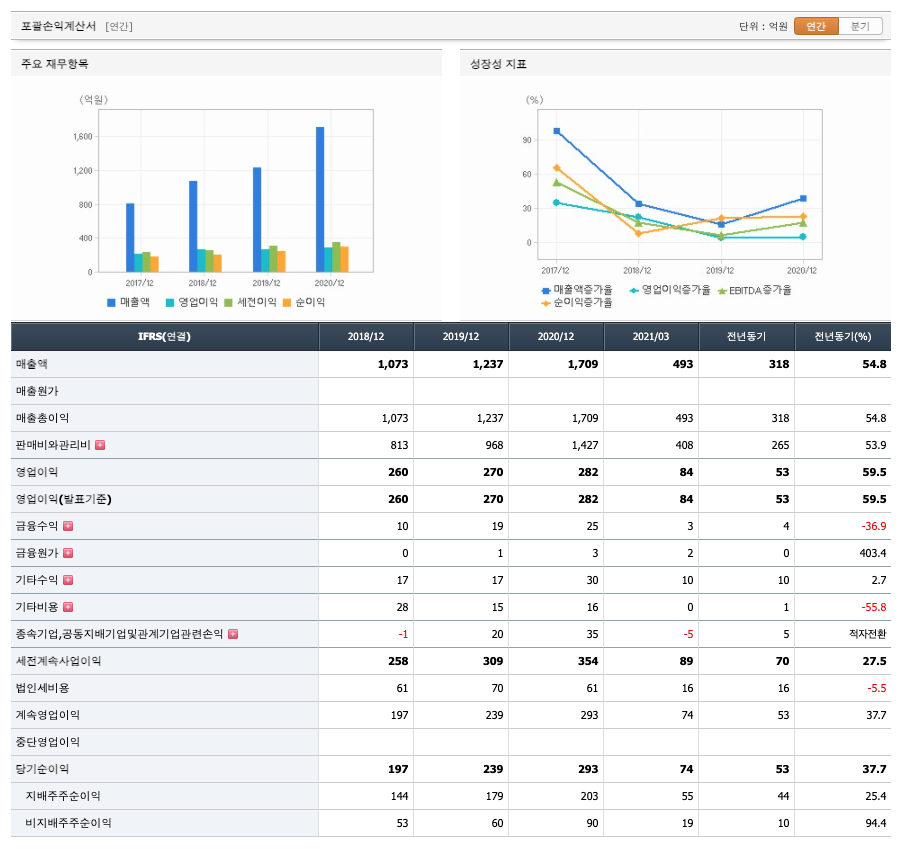Image resolution: width=900 pixels, height=849 pixels.
Task: Expand the 기타비용 row details
Action: tap(68, 607)
